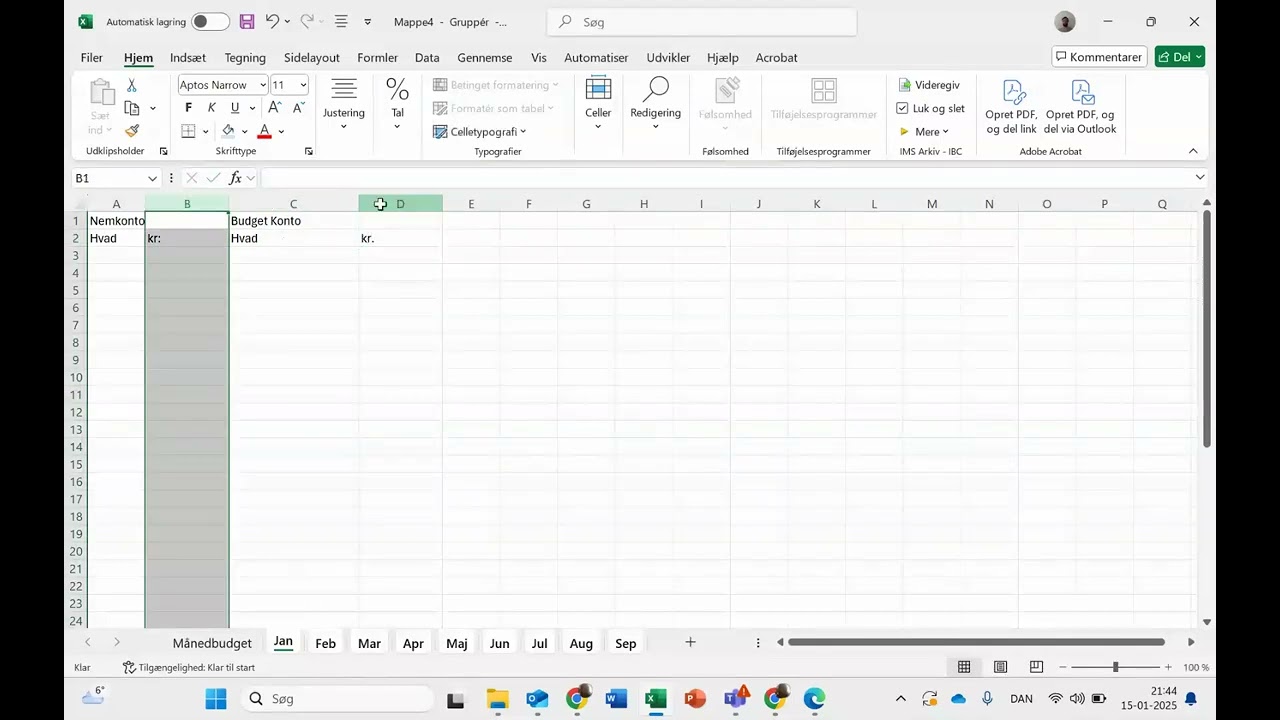Click the Kommentarer button
This screenshot has width=1280, height=720.
(1099, 57)
